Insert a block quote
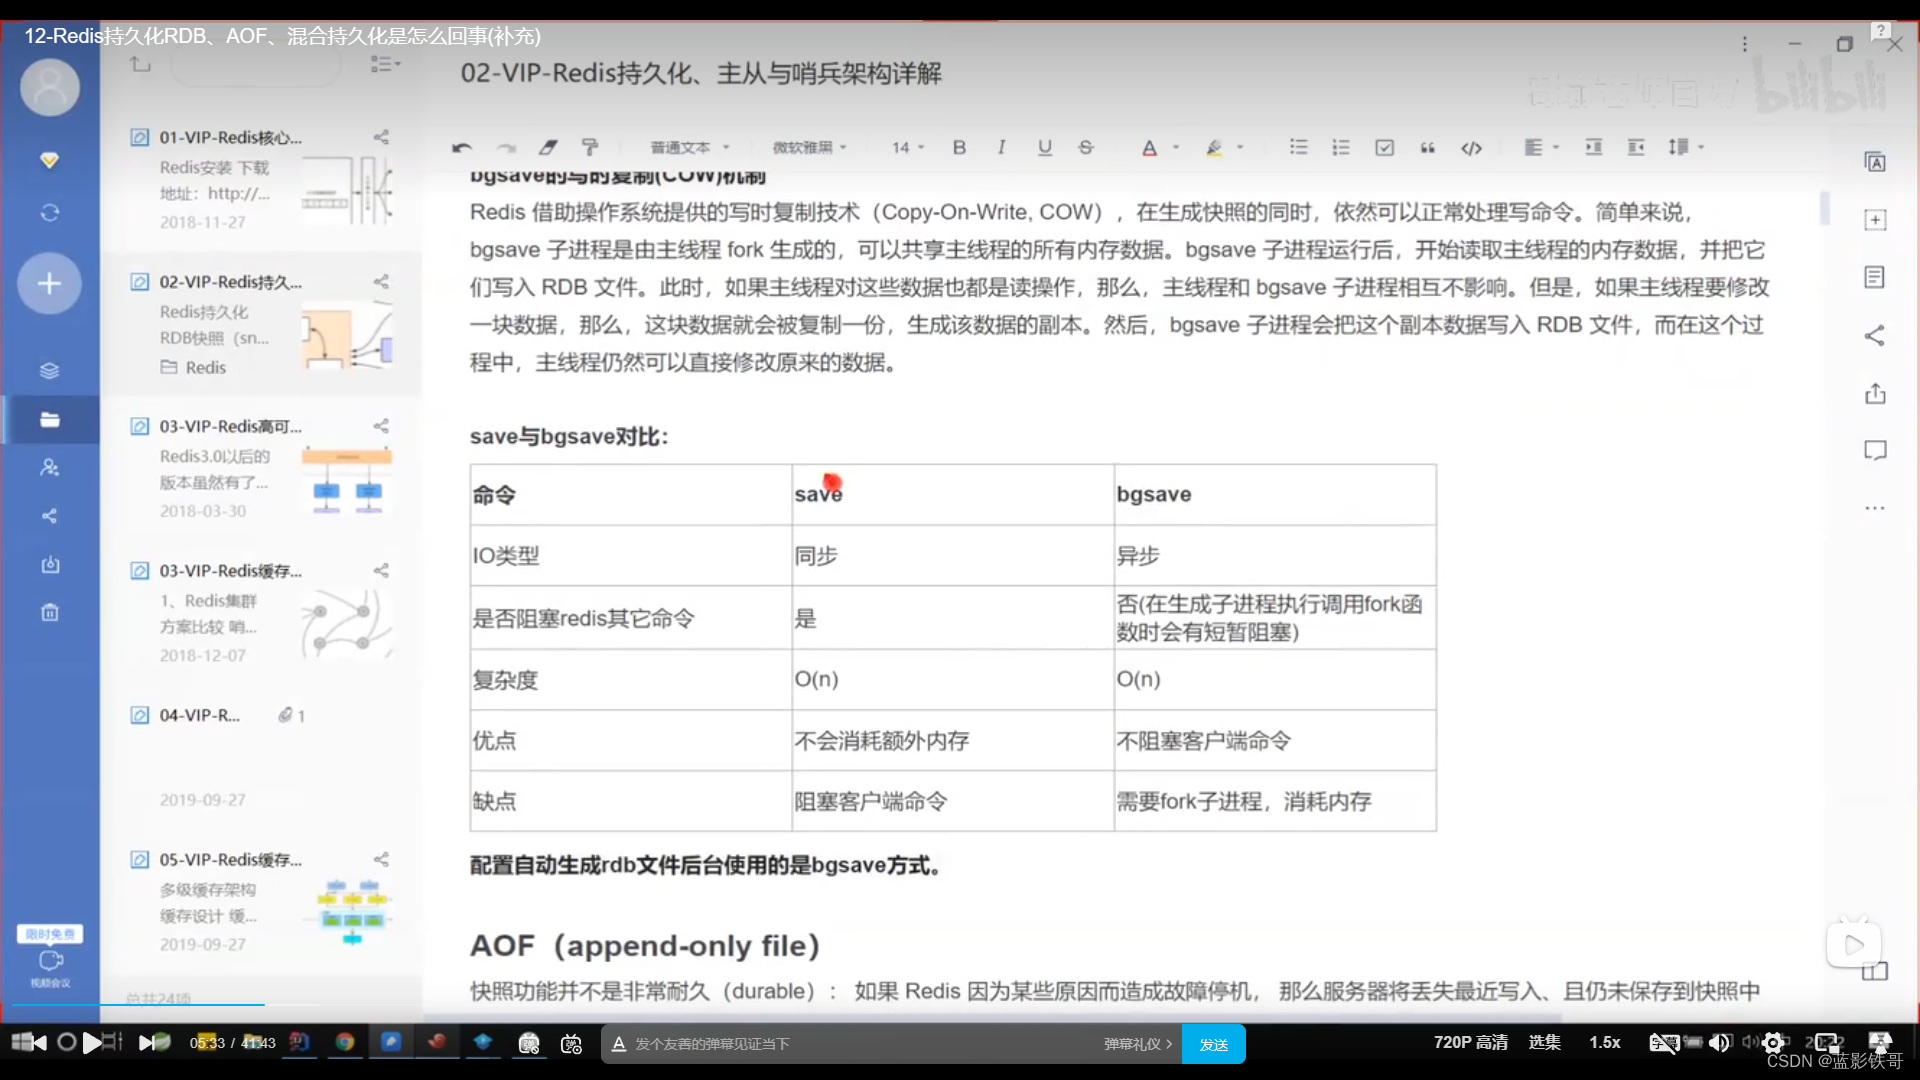The height and width of the screenshot is (1080, 1920). [1428, 148]
